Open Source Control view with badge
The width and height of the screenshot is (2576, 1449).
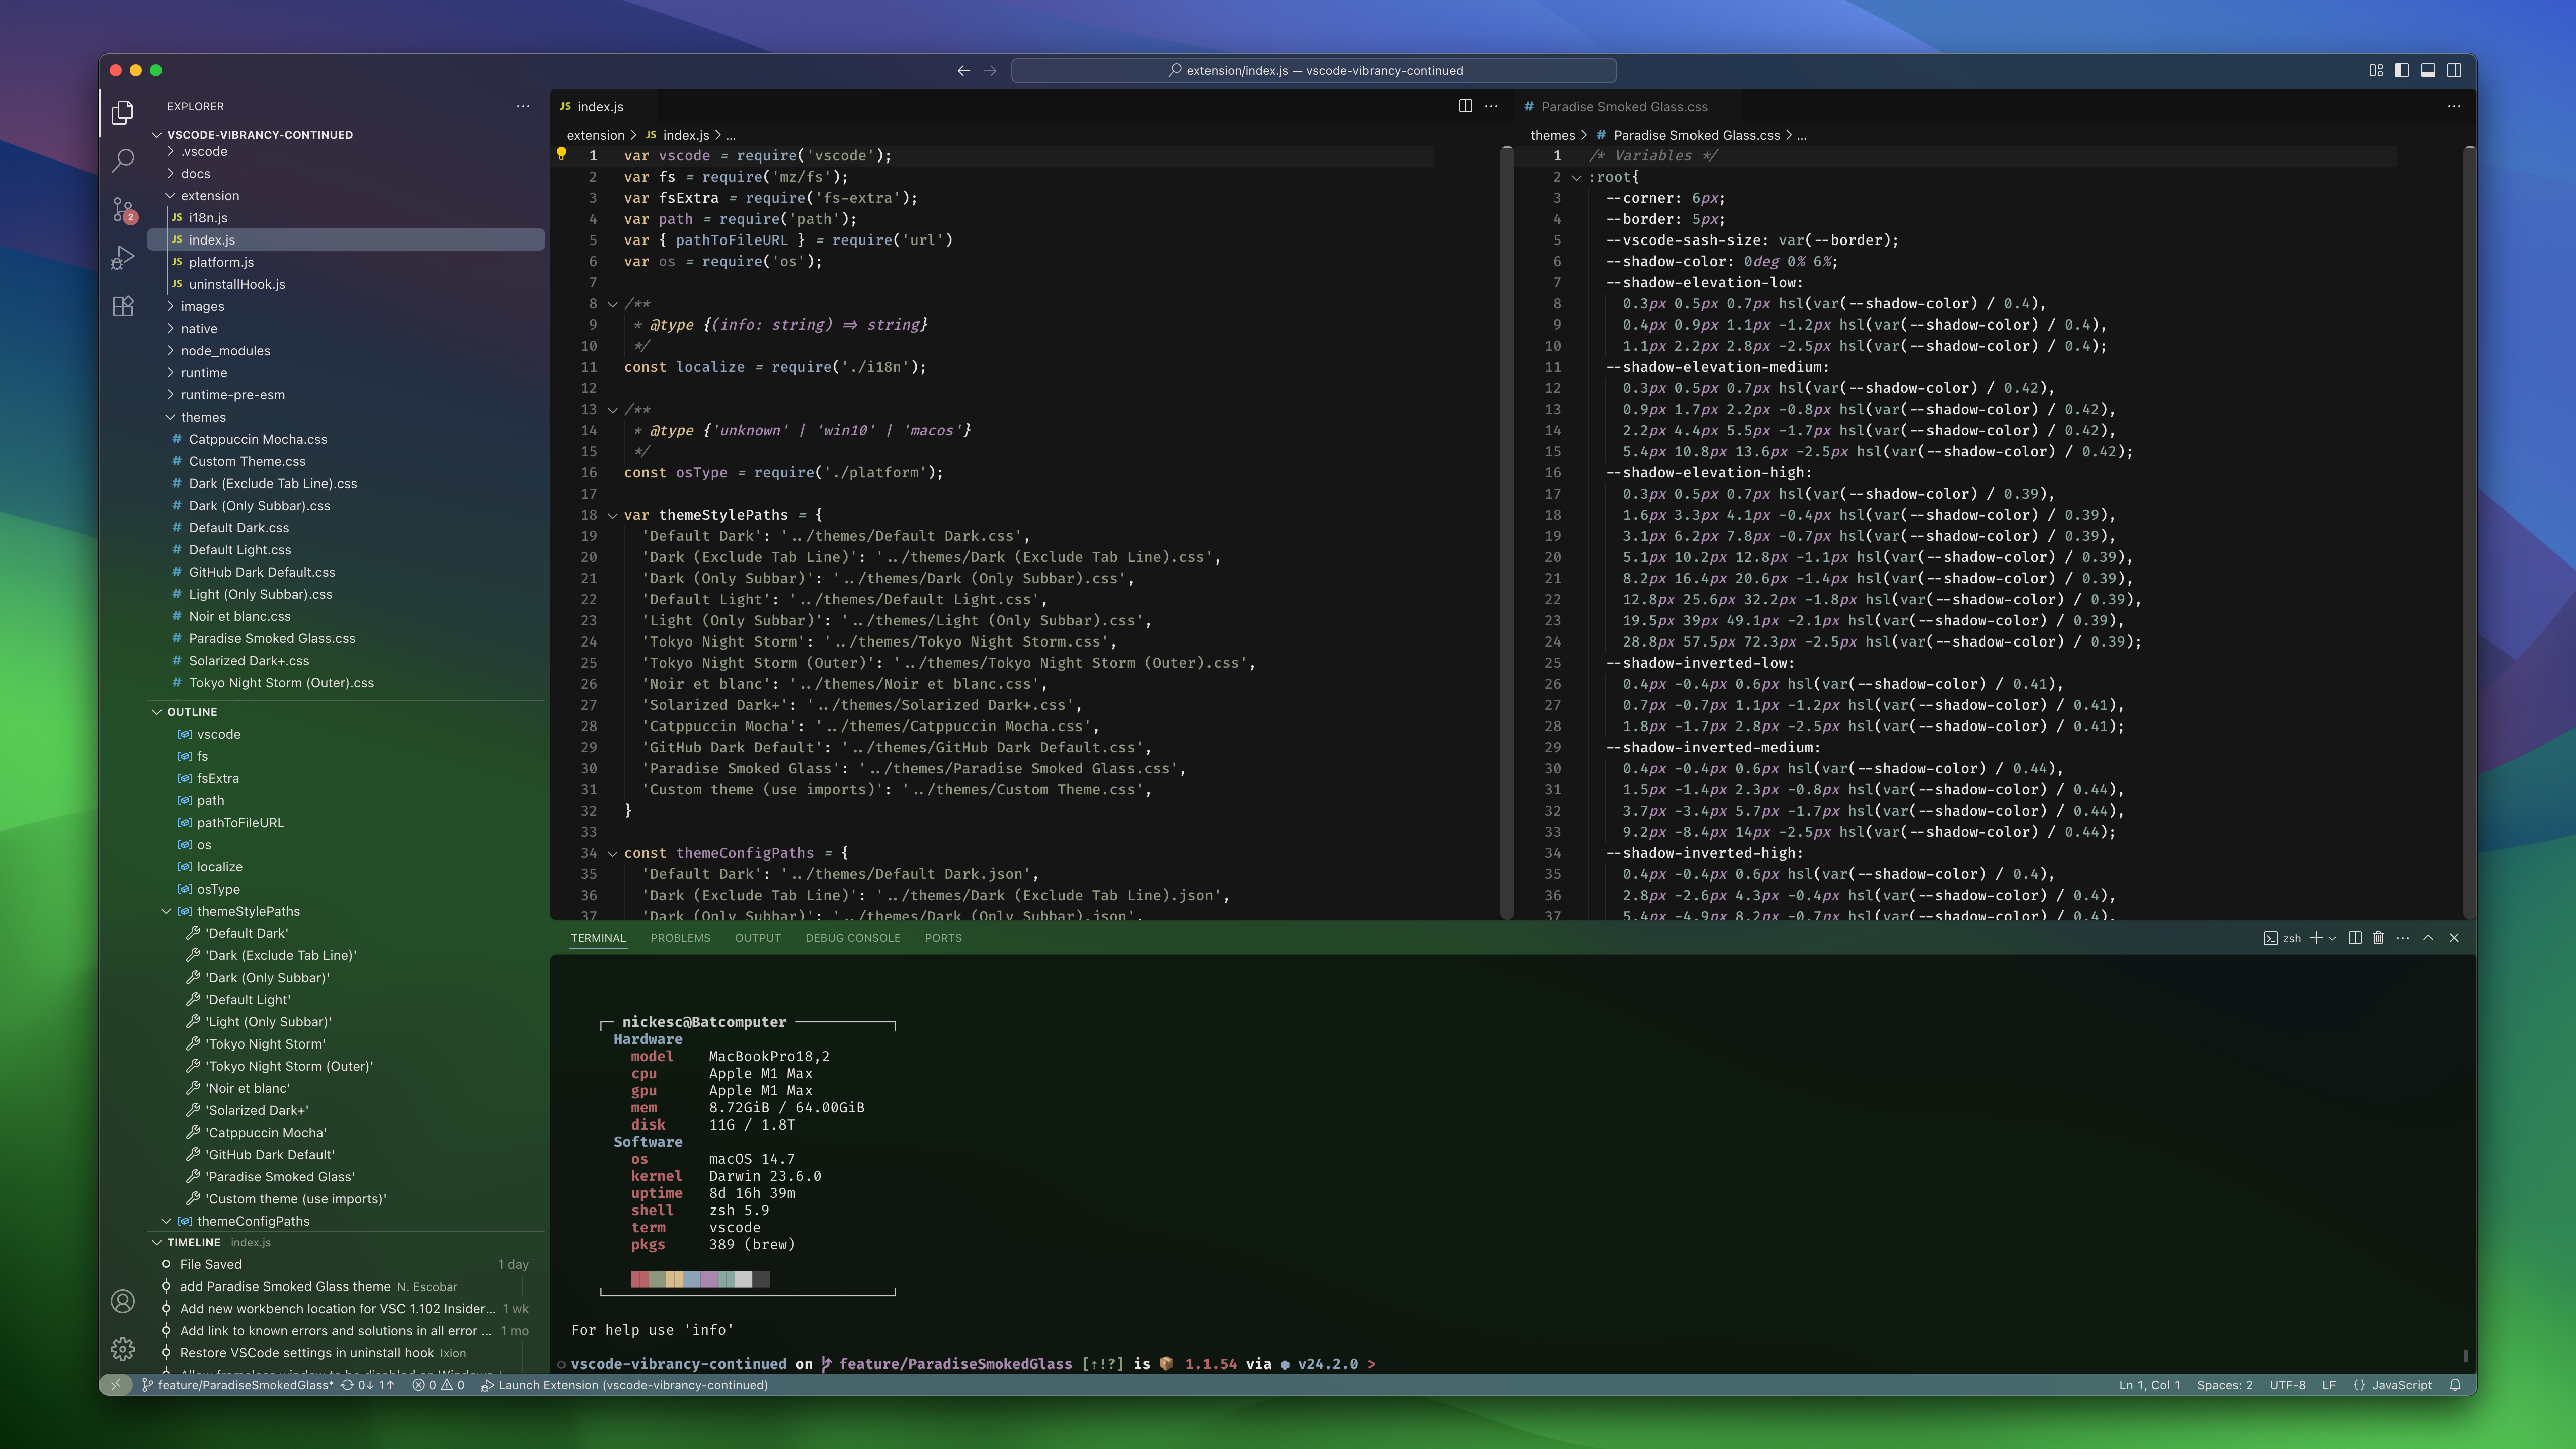click(123, 209)
